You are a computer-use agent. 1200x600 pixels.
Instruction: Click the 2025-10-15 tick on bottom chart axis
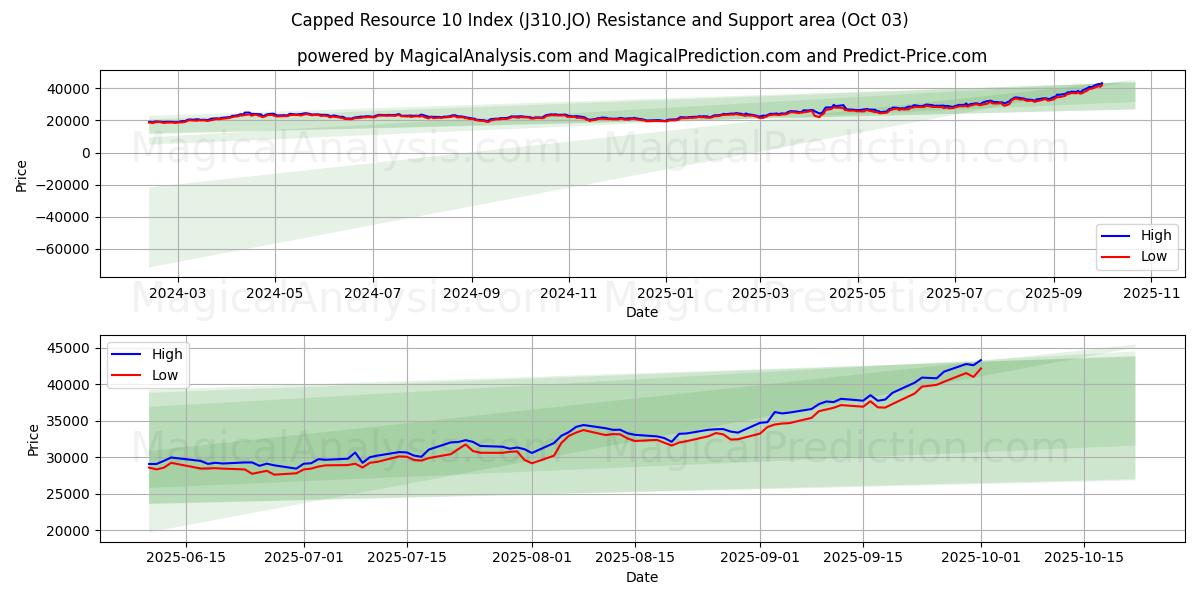[x=1084, y=557]
